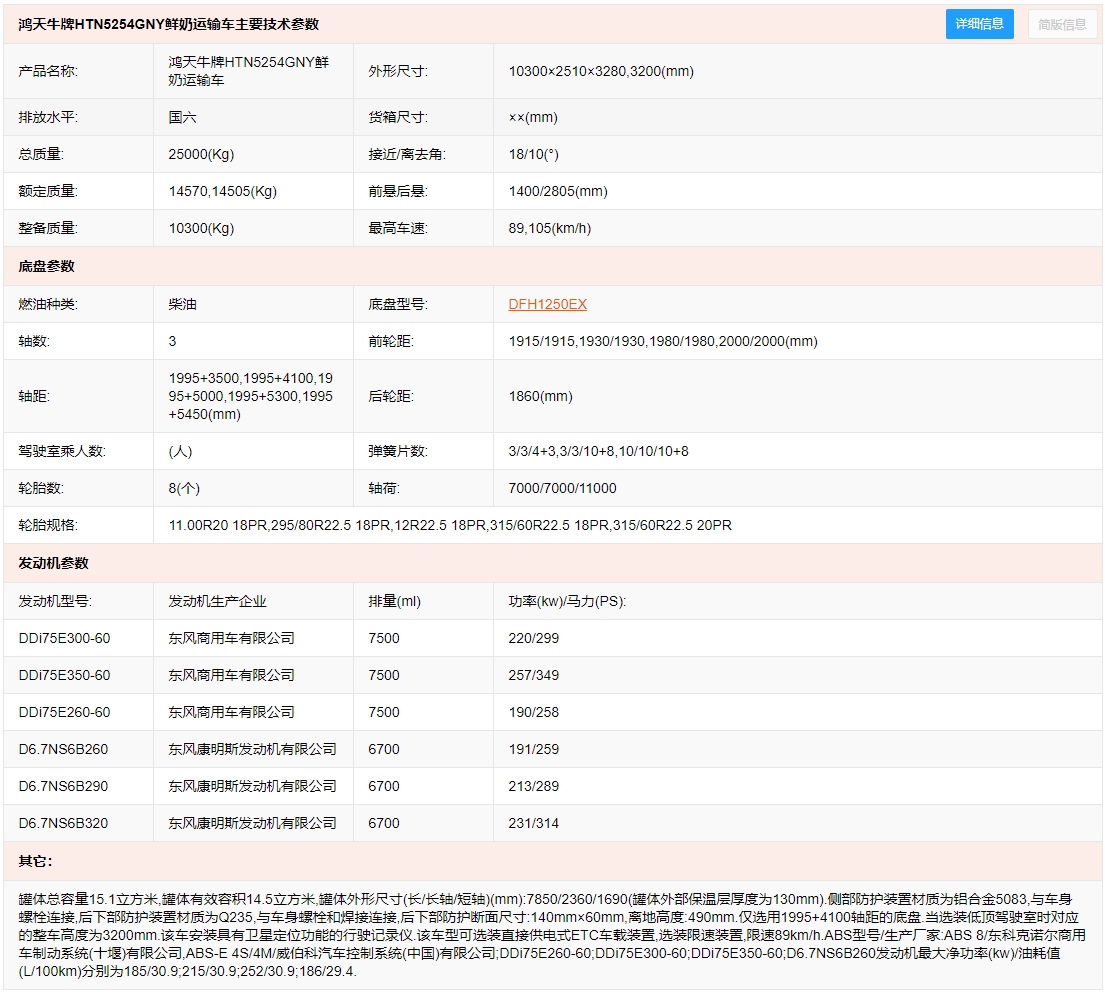Select the 燃油种类 value 柴油
This screenshot has height=992, width=1105.
(x=183, y=304)
